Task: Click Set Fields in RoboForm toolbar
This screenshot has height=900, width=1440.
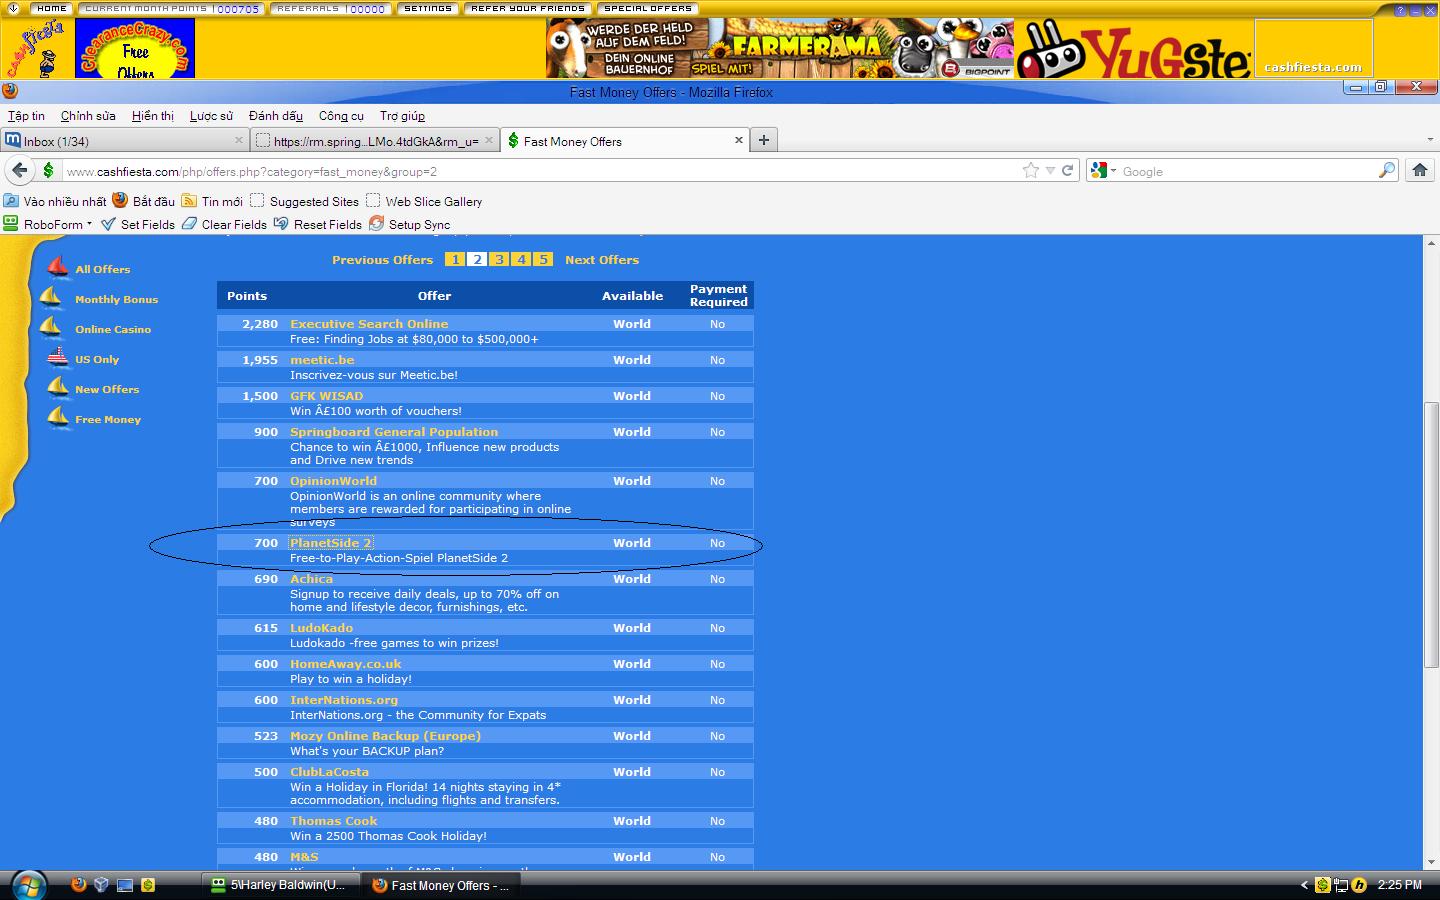Action: pyautogui.click(x=137, y=224)
